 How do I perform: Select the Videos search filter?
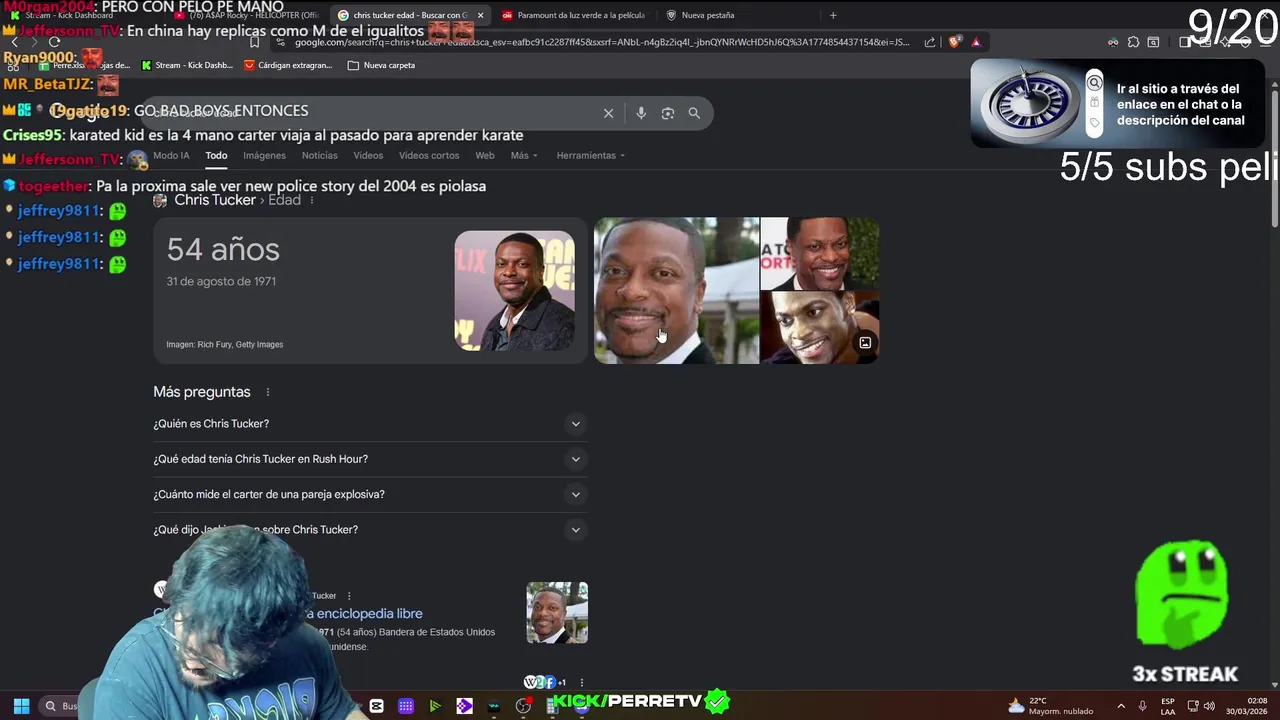[368, 155]
